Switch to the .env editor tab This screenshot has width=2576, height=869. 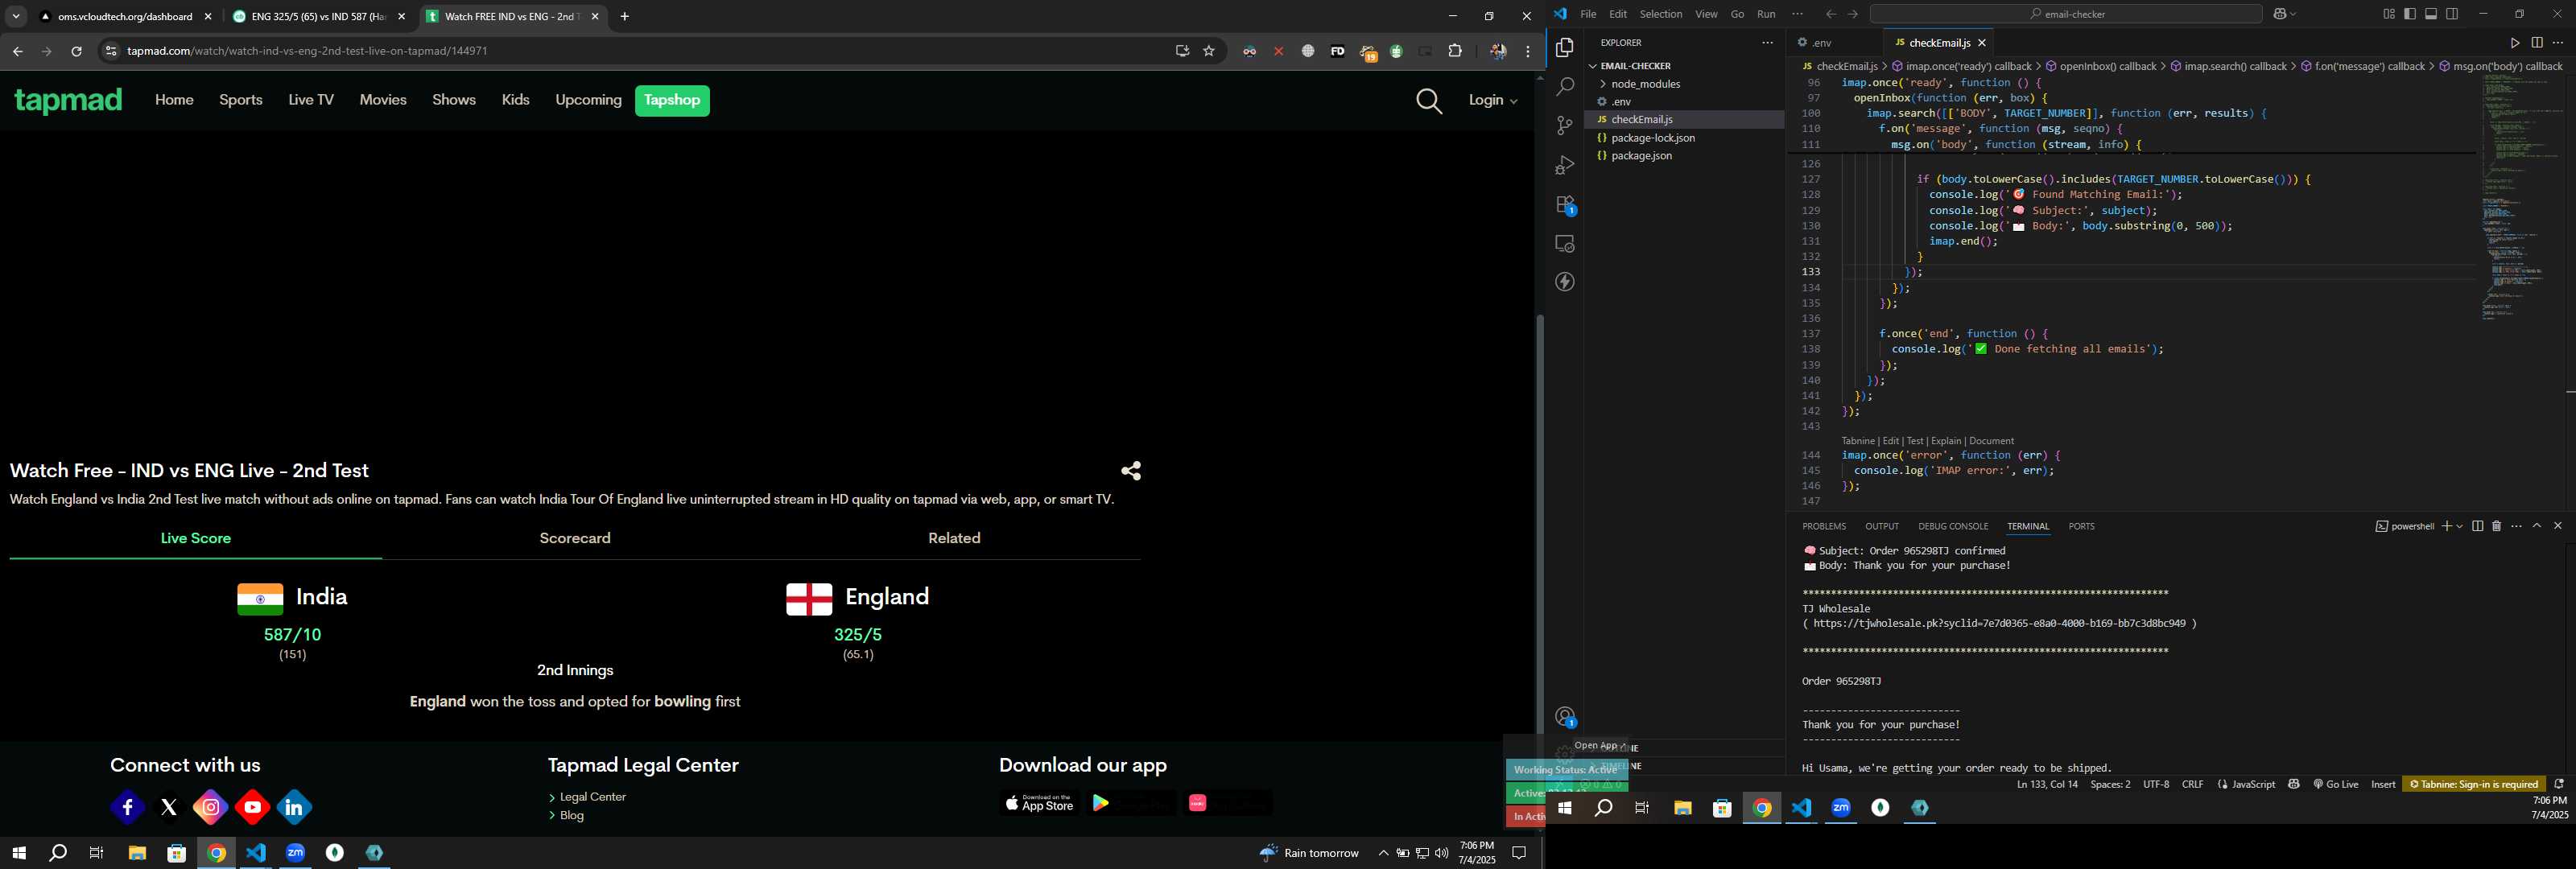pyautogui.click(x=1822, y=43)
